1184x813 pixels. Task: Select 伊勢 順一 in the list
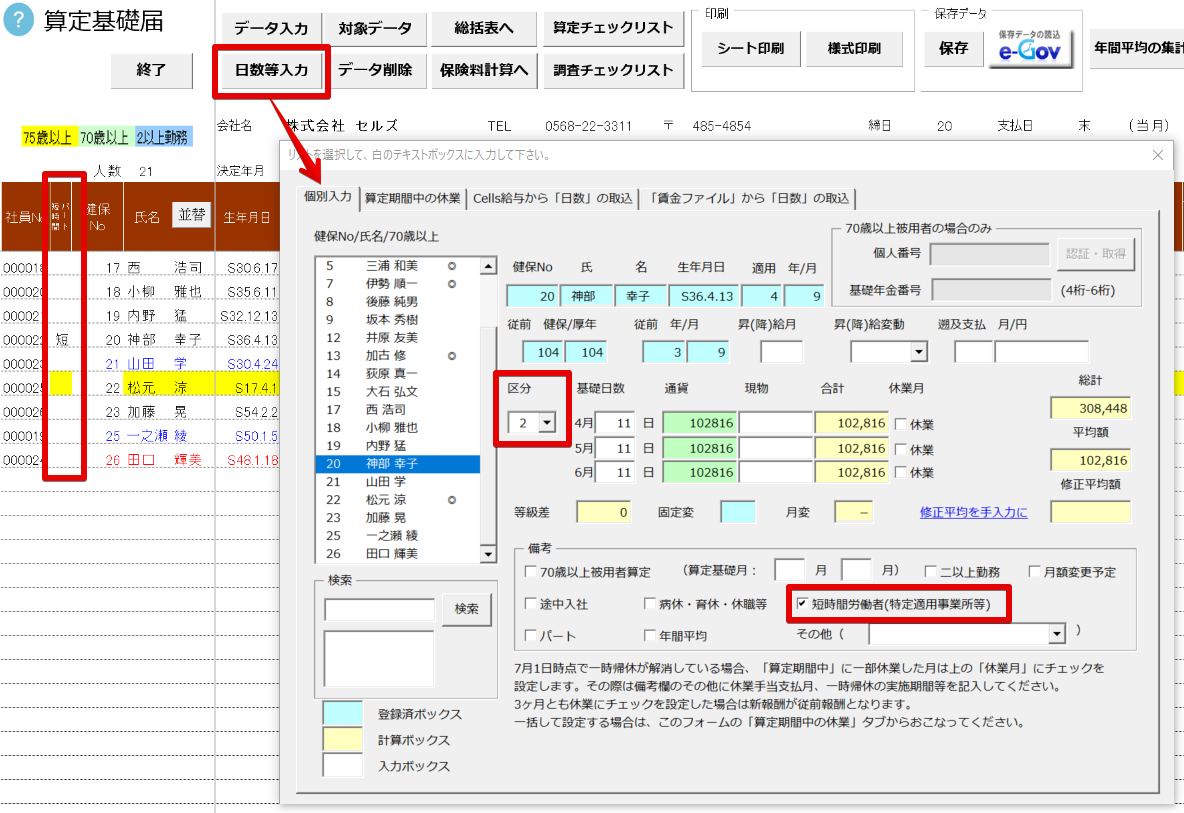tap(397, 284)
